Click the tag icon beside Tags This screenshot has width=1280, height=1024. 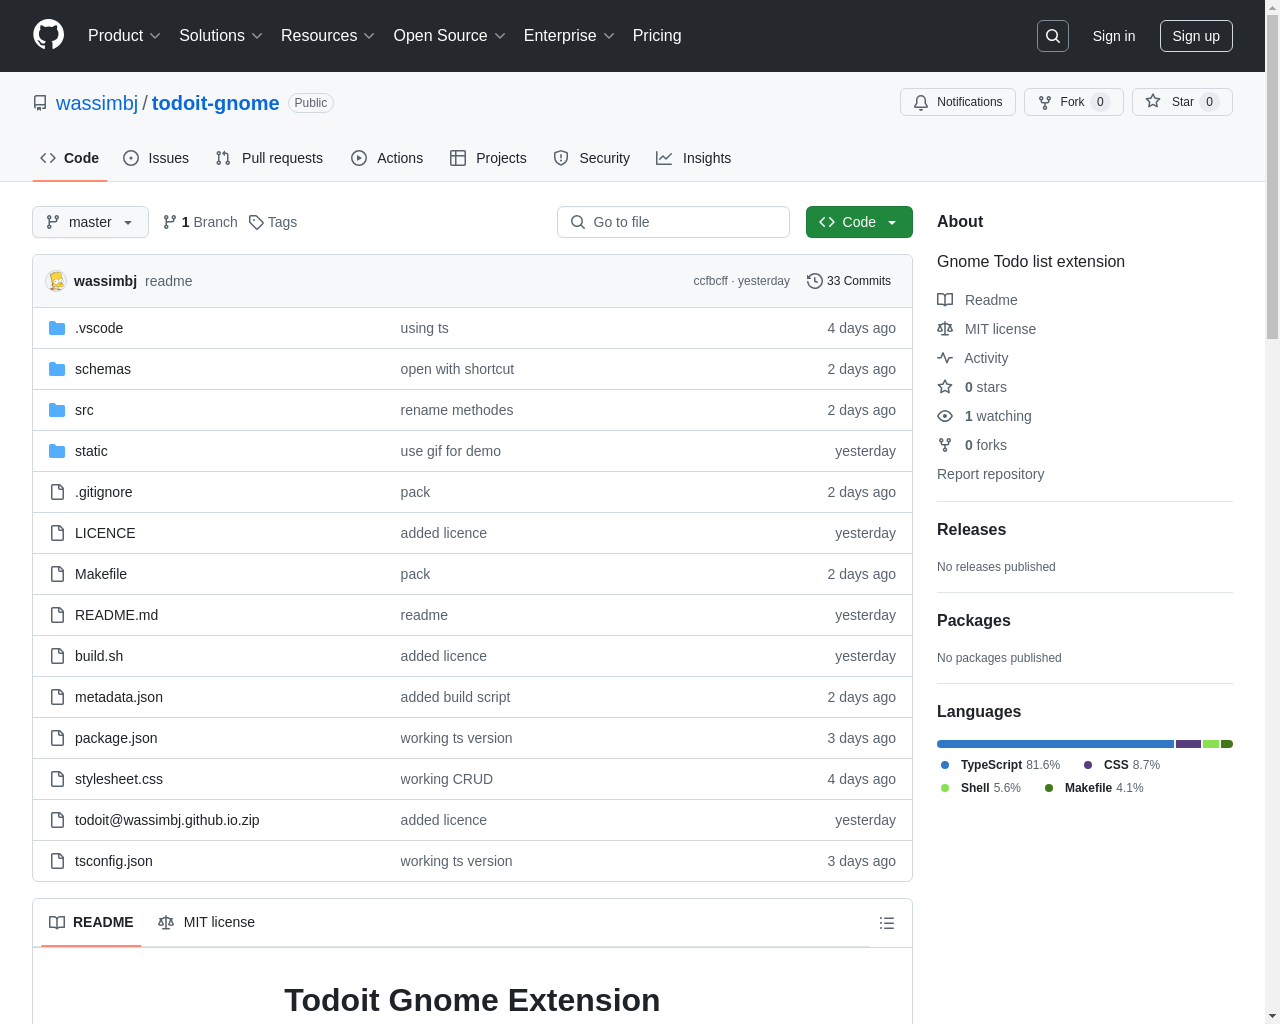(256, 222)
